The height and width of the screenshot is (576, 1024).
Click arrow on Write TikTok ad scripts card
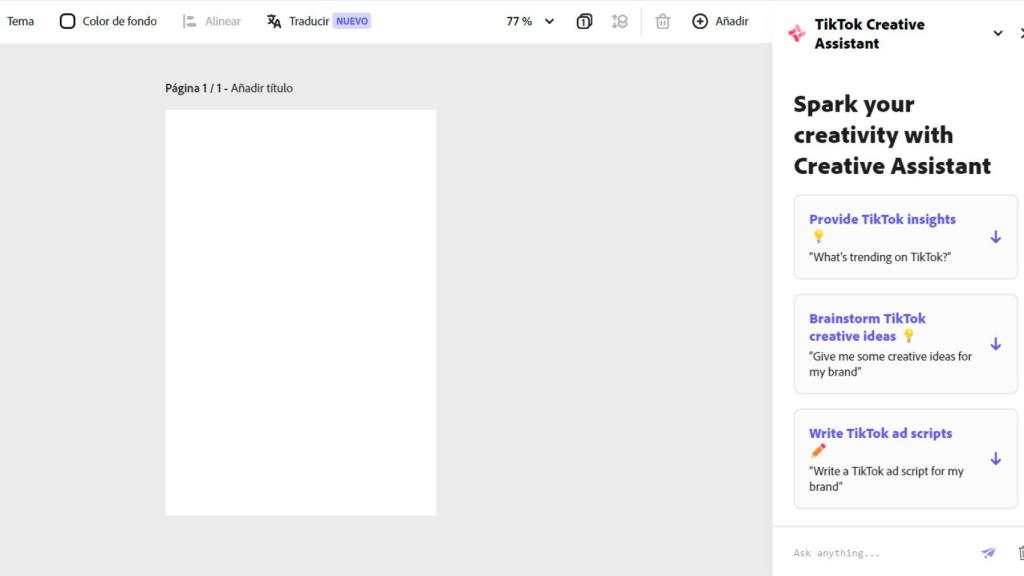coord(995,458)
